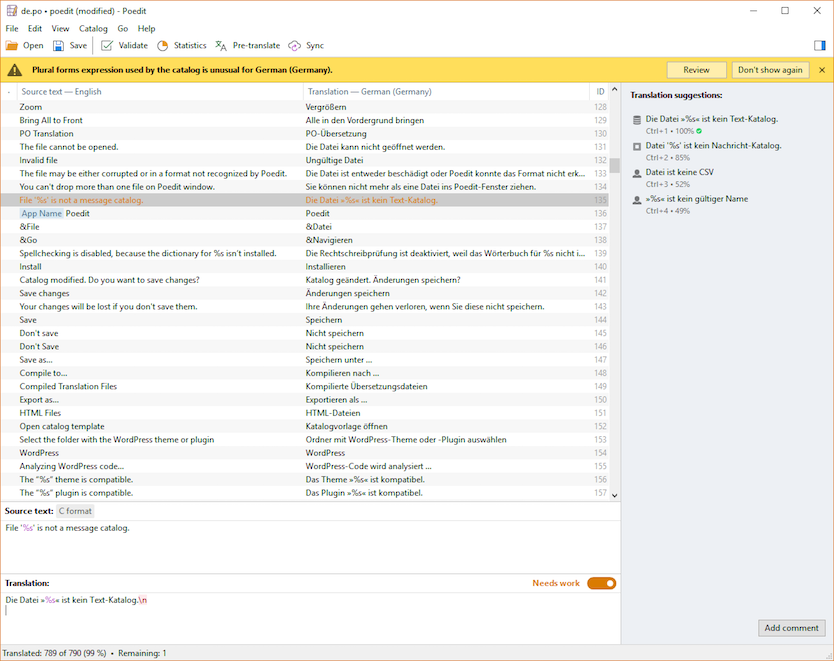
Task: Select 'Open catalog template' row
Action: [305, 426]
